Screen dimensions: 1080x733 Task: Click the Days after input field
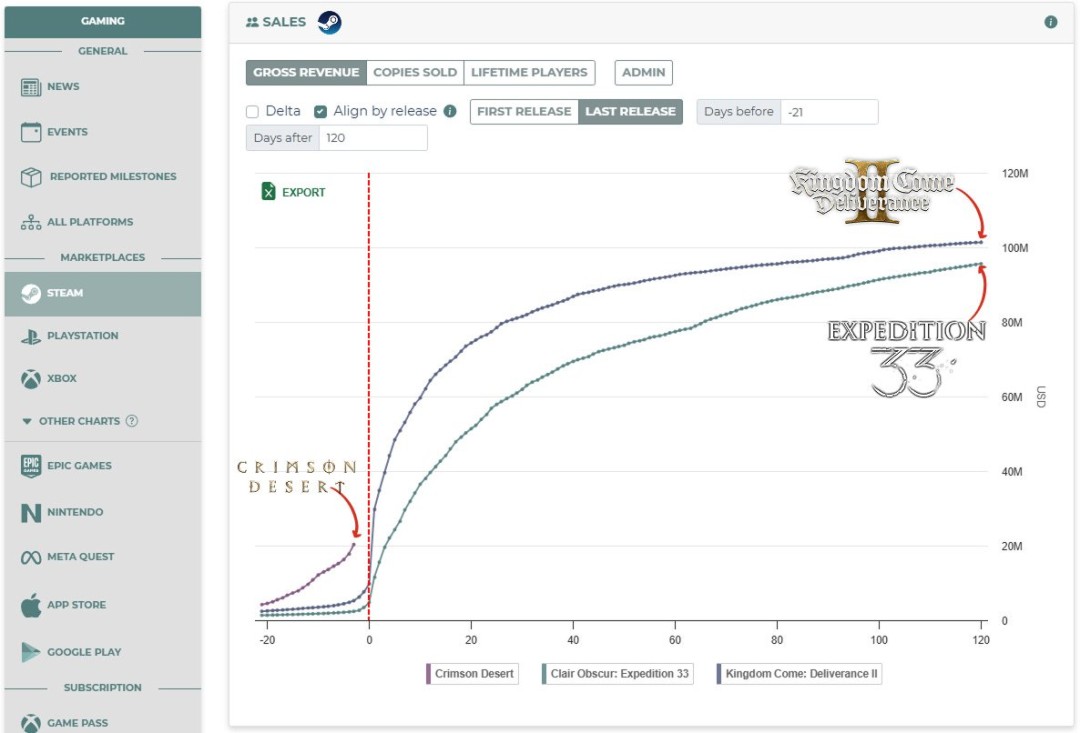(372, 138)
